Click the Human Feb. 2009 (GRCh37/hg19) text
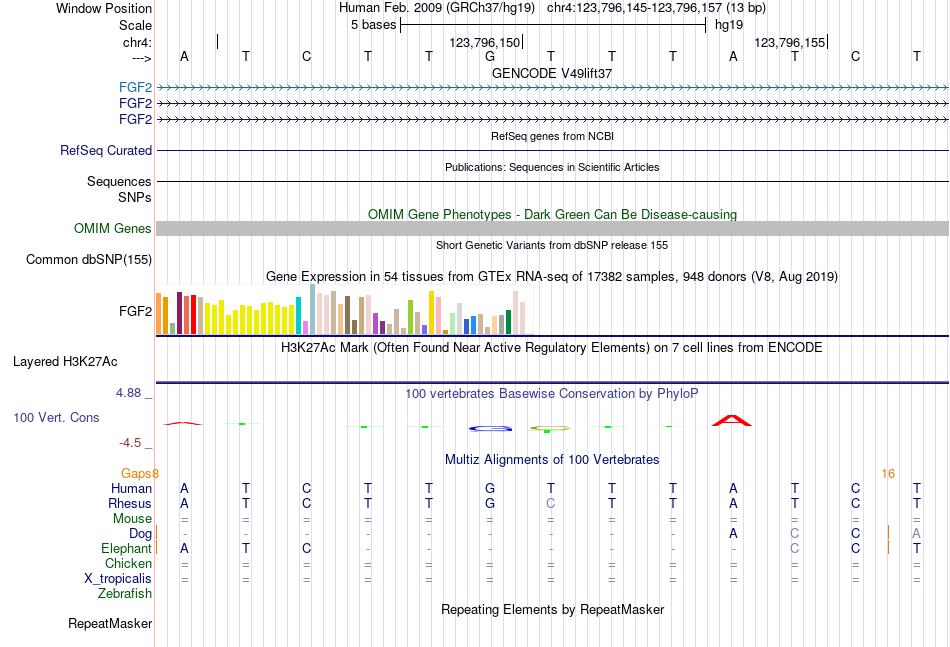This screenshot has width=950, height=647. (x=437, y=8)
